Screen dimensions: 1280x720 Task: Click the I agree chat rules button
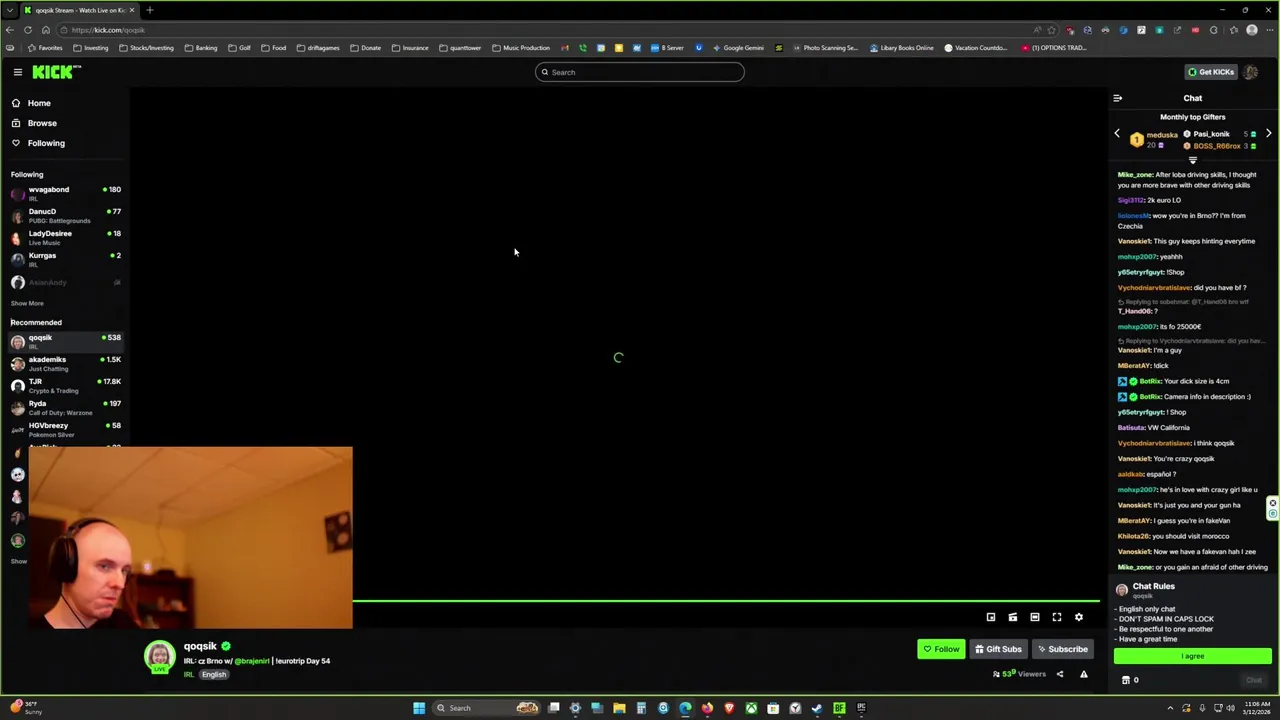pos(1193,656)
